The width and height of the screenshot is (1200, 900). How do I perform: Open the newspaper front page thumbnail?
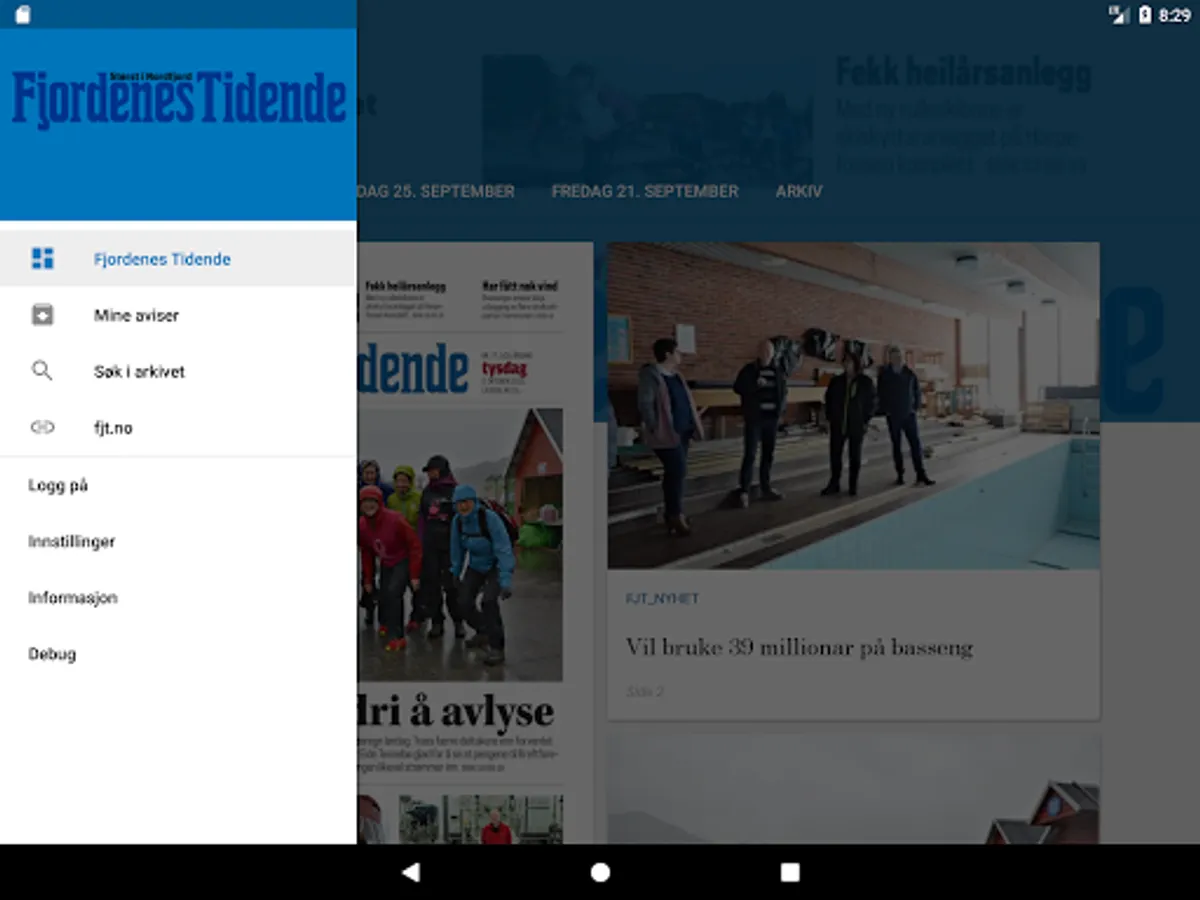point(475,543)
